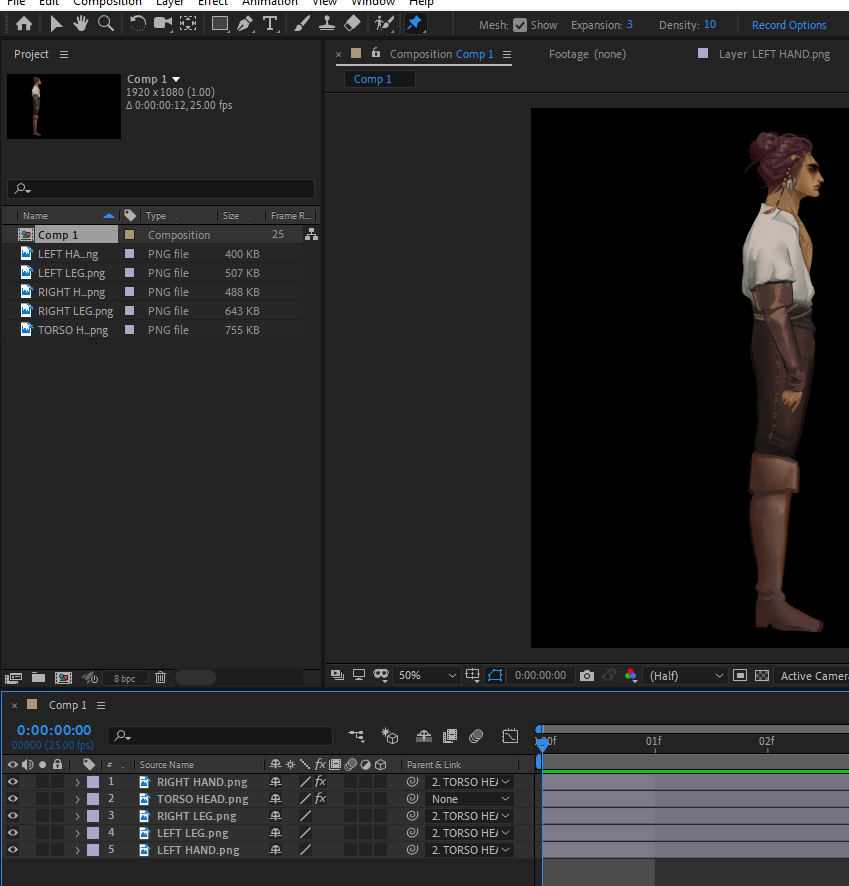Hide the RIGHT HAND.png layer
This screenshot has height=886, width=849.
(x=13, y=782)
